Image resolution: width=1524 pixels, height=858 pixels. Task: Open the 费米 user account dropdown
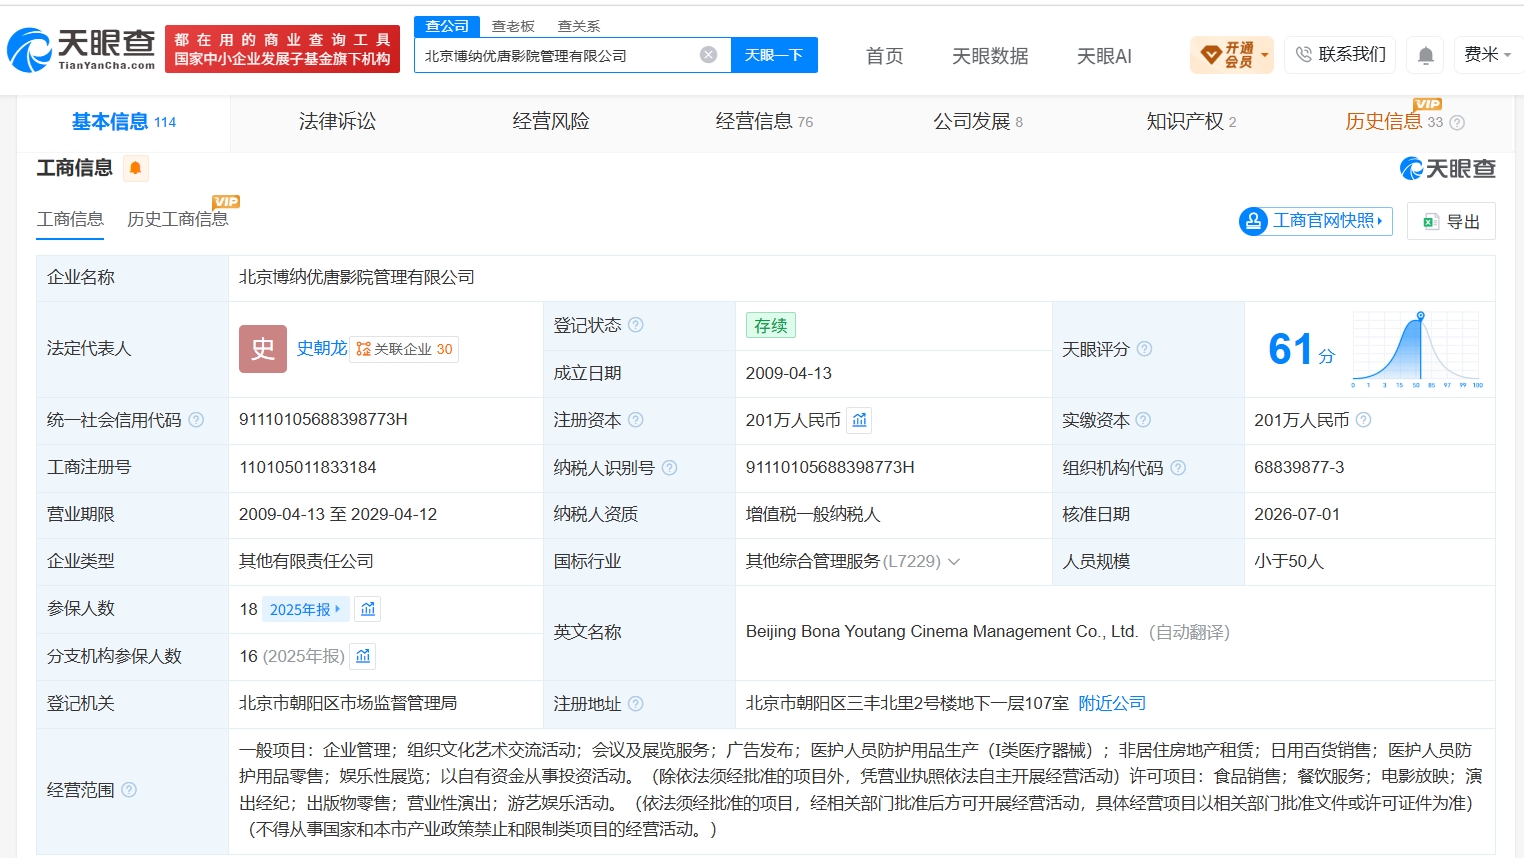pos(1487,55)
